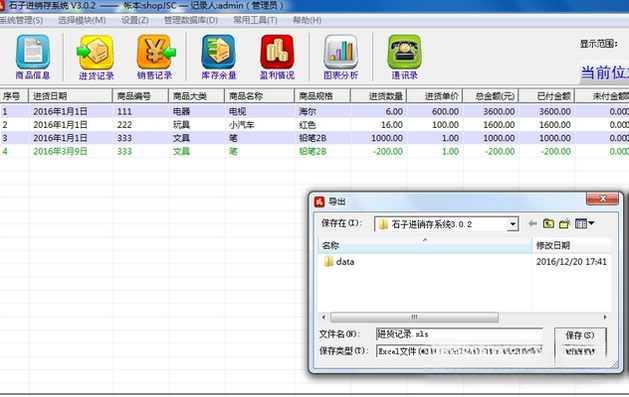Open the 系统管理(S) menu
This screenshot has height=397, width=629.
pyautogui.click(x=21, y=20)
